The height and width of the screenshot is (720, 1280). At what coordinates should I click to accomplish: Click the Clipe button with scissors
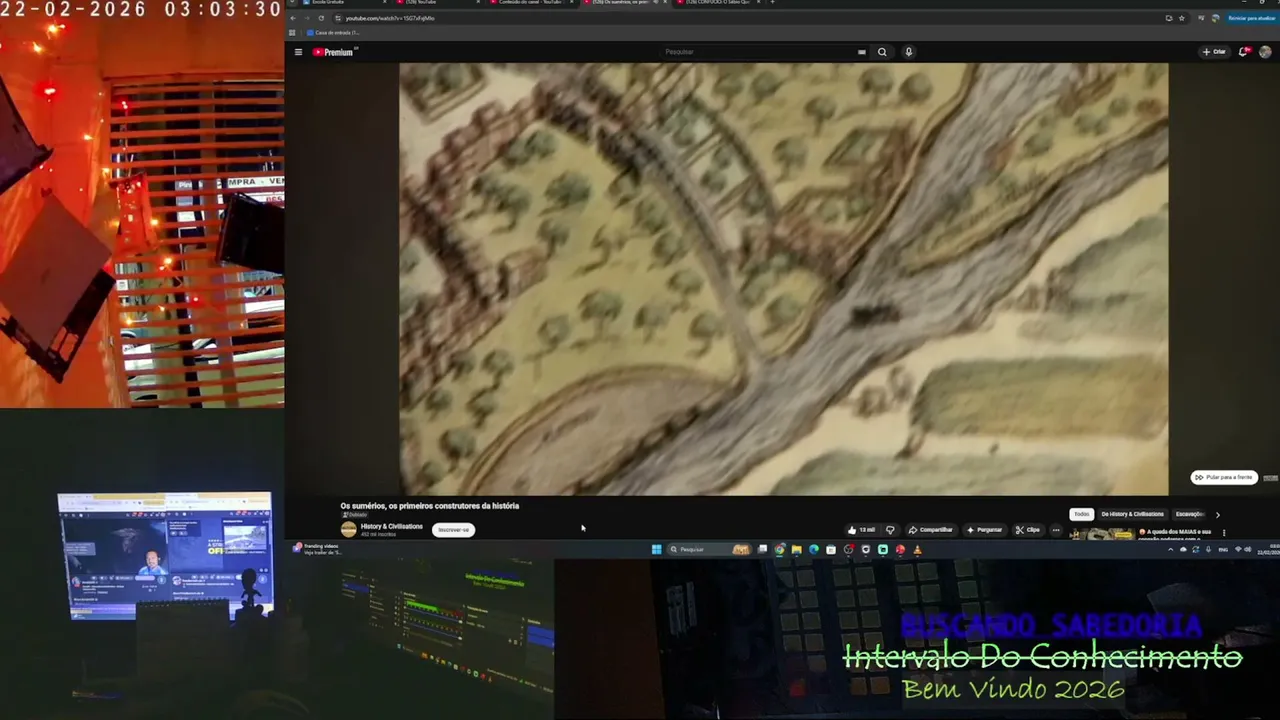(x=1028, y=530)
